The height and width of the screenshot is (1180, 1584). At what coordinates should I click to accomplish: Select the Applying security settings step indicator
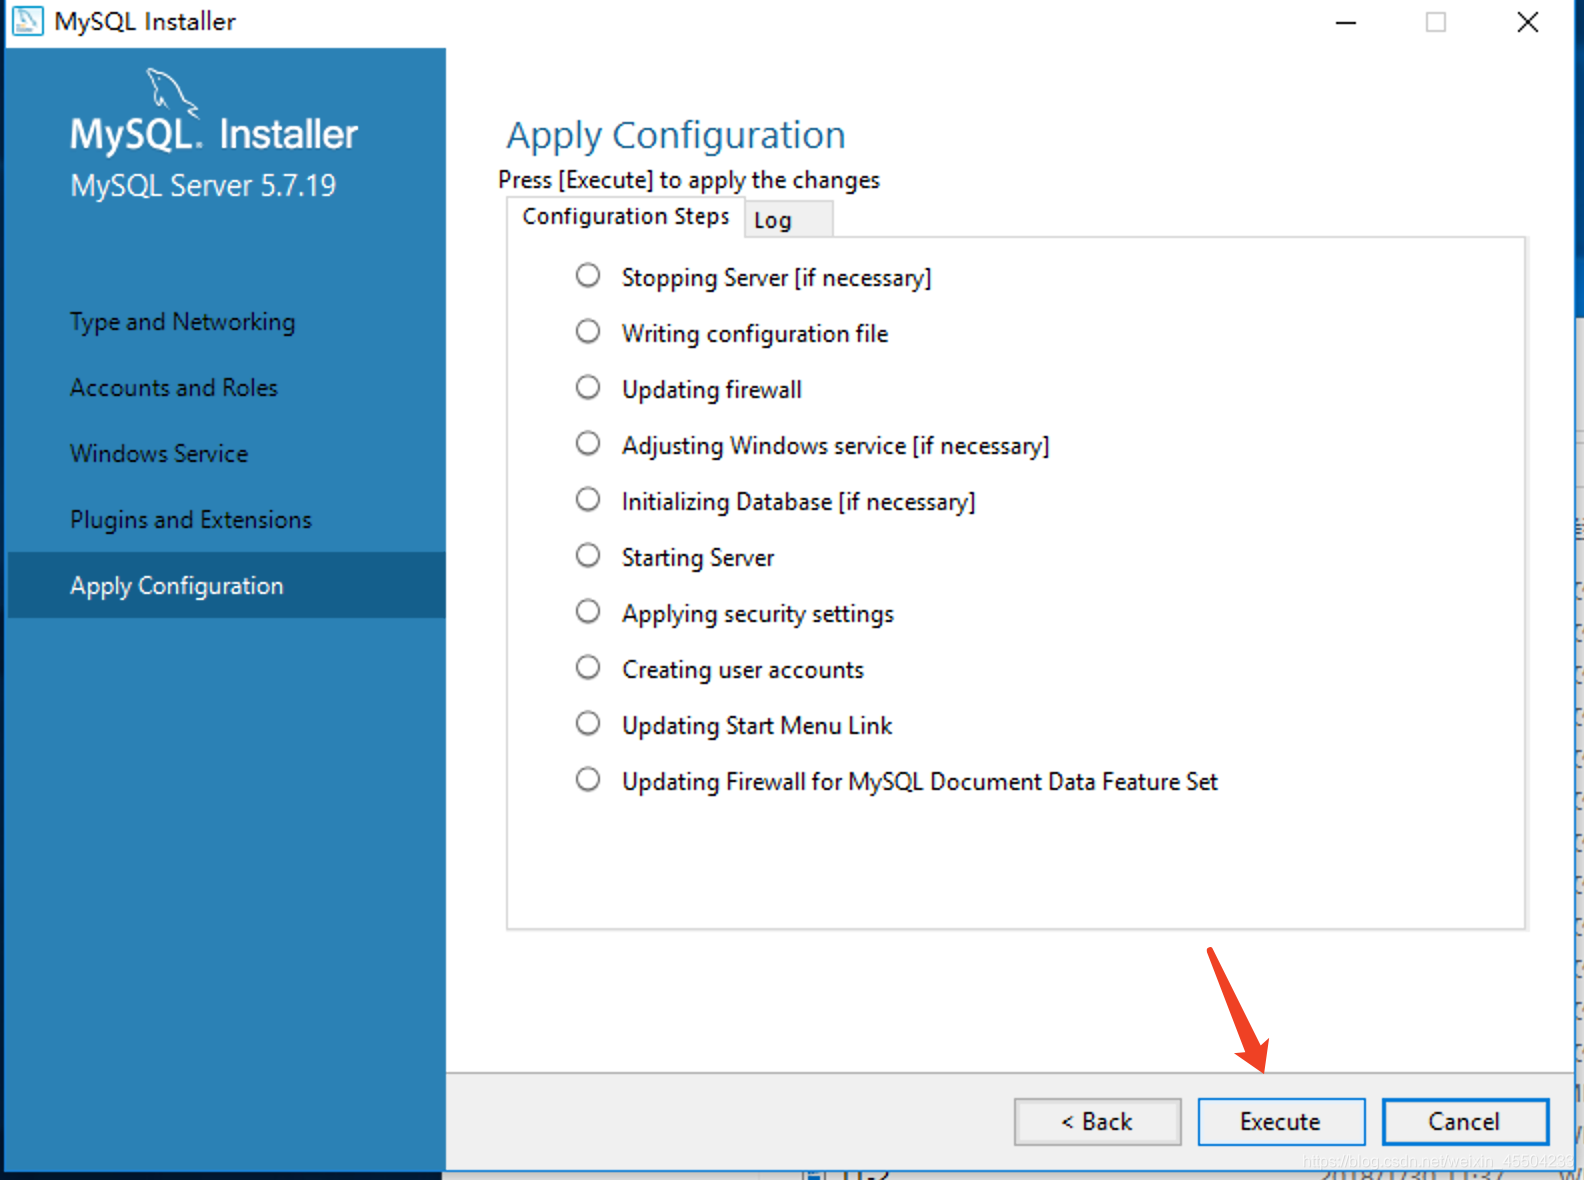[x=588, y=611]
